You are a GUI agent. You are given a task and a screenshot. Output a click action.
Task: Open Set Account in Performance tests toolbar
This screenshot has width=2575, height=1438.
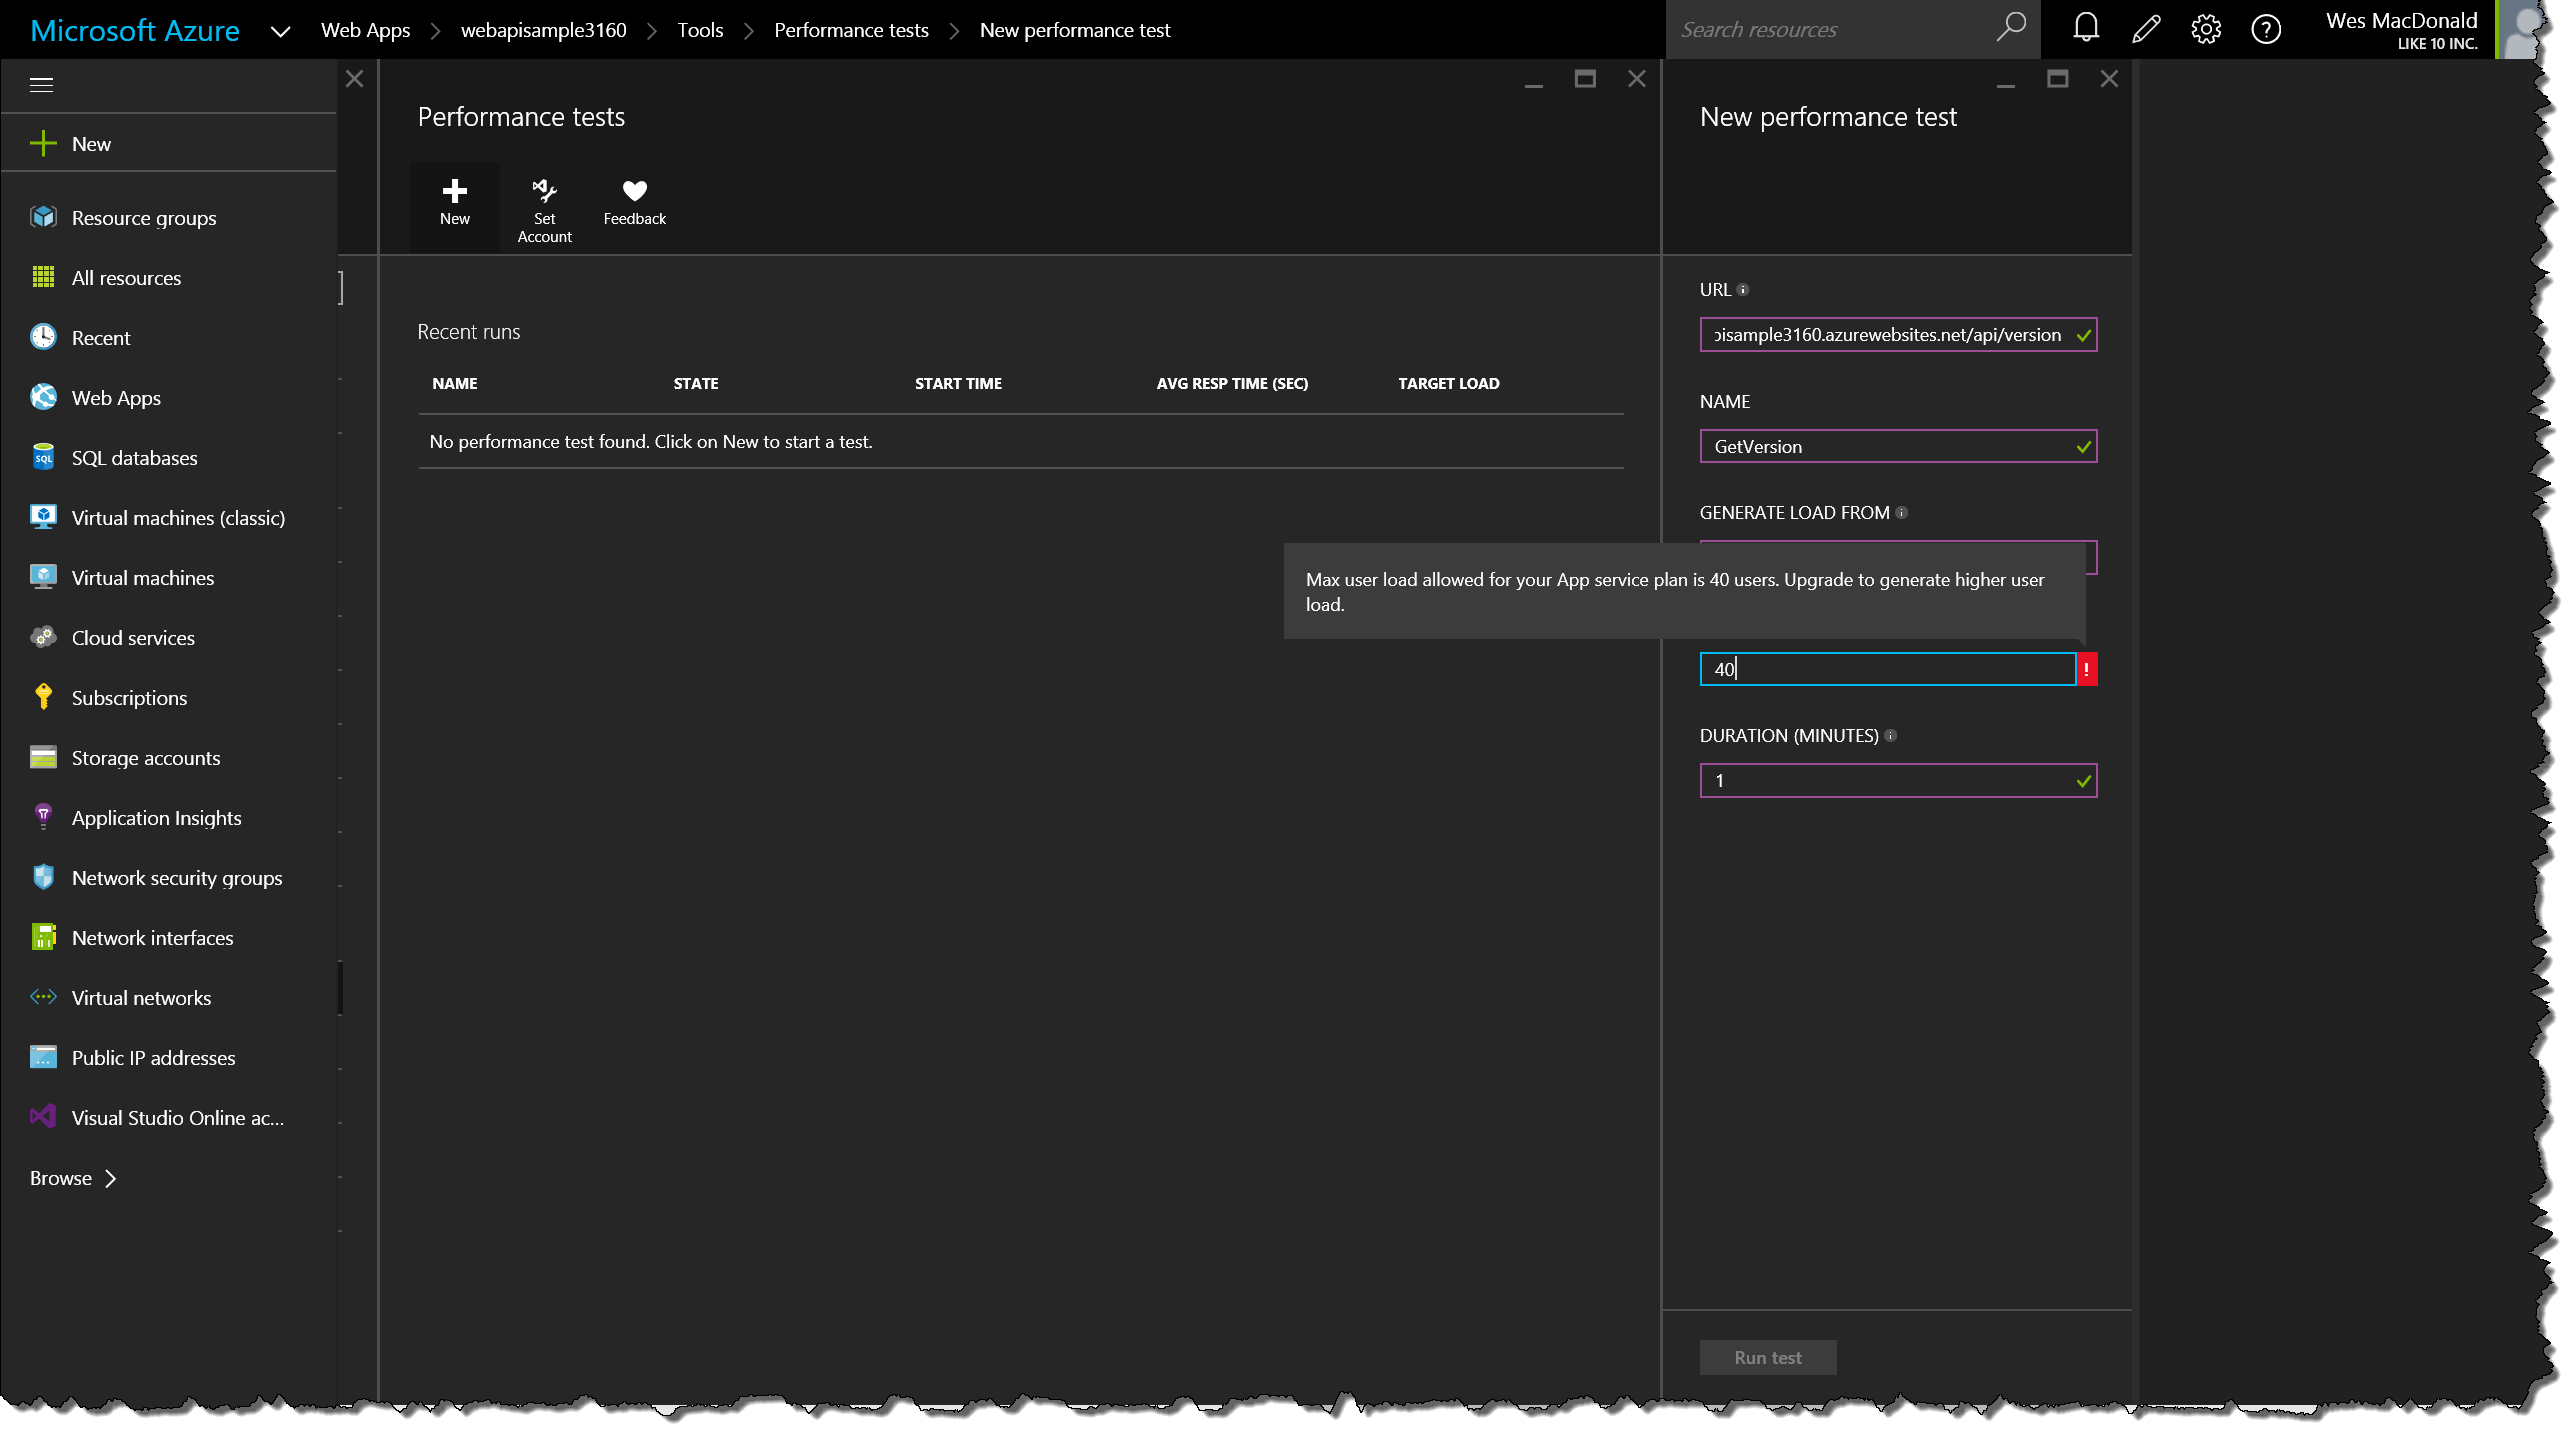pyautogui.click(x=544, y=209)
